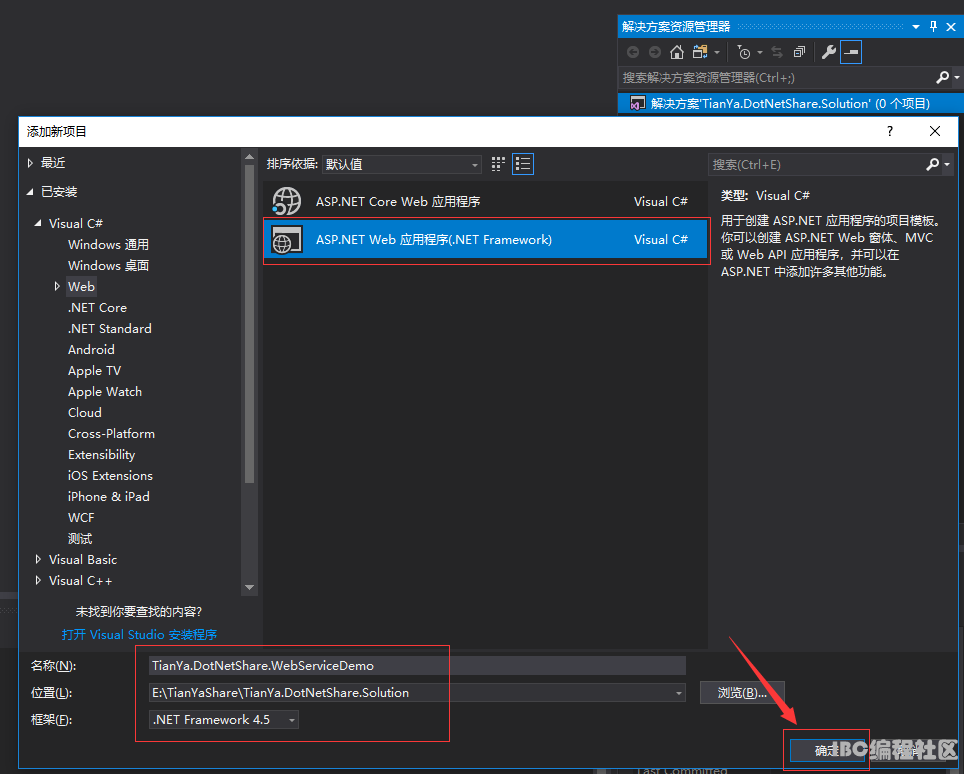Expand the 最近 (Recent) node
964x774 pixels.
(x=30, y=163)
